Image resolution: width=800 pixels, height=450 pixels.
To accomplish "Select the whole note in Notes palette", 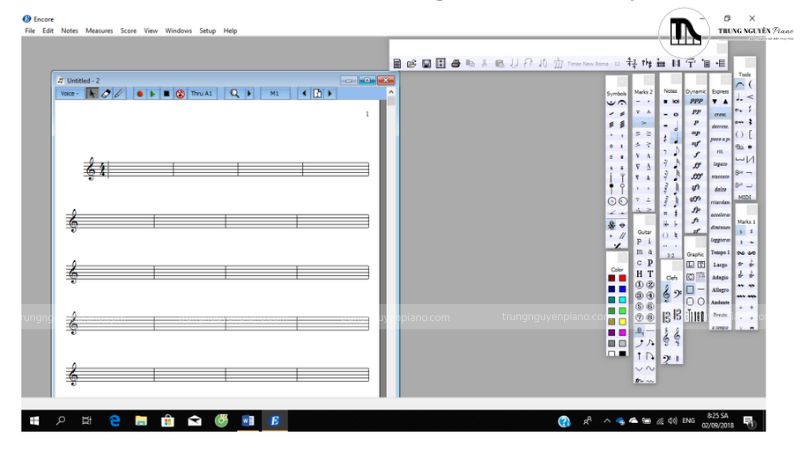I will (676, 114).
